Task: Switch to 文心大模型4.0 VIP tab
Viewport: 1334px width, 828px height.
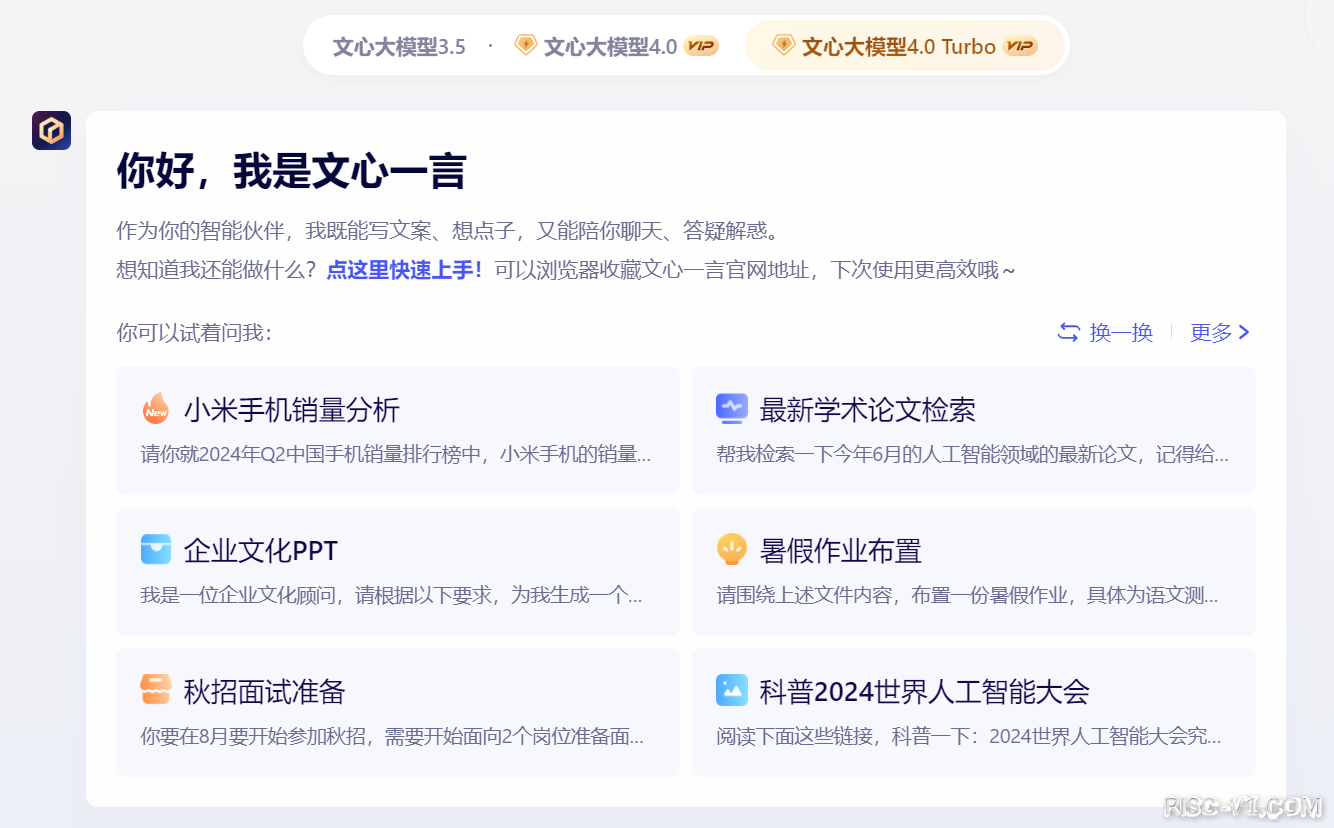Action: click(615, 46)
